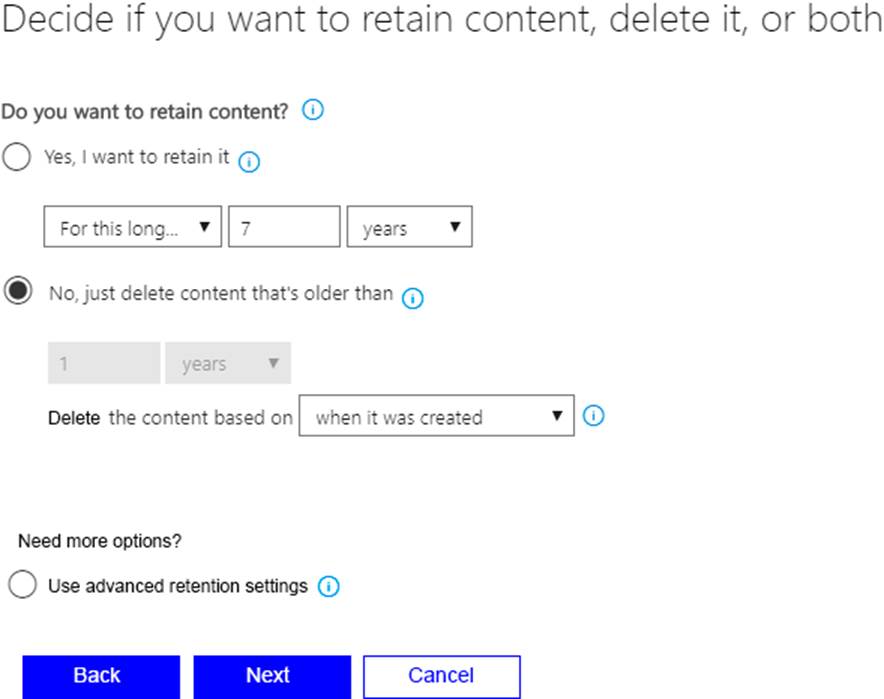
Task: Expand the years dropdown beside the 7 field
Action: [x=409, y=227]
